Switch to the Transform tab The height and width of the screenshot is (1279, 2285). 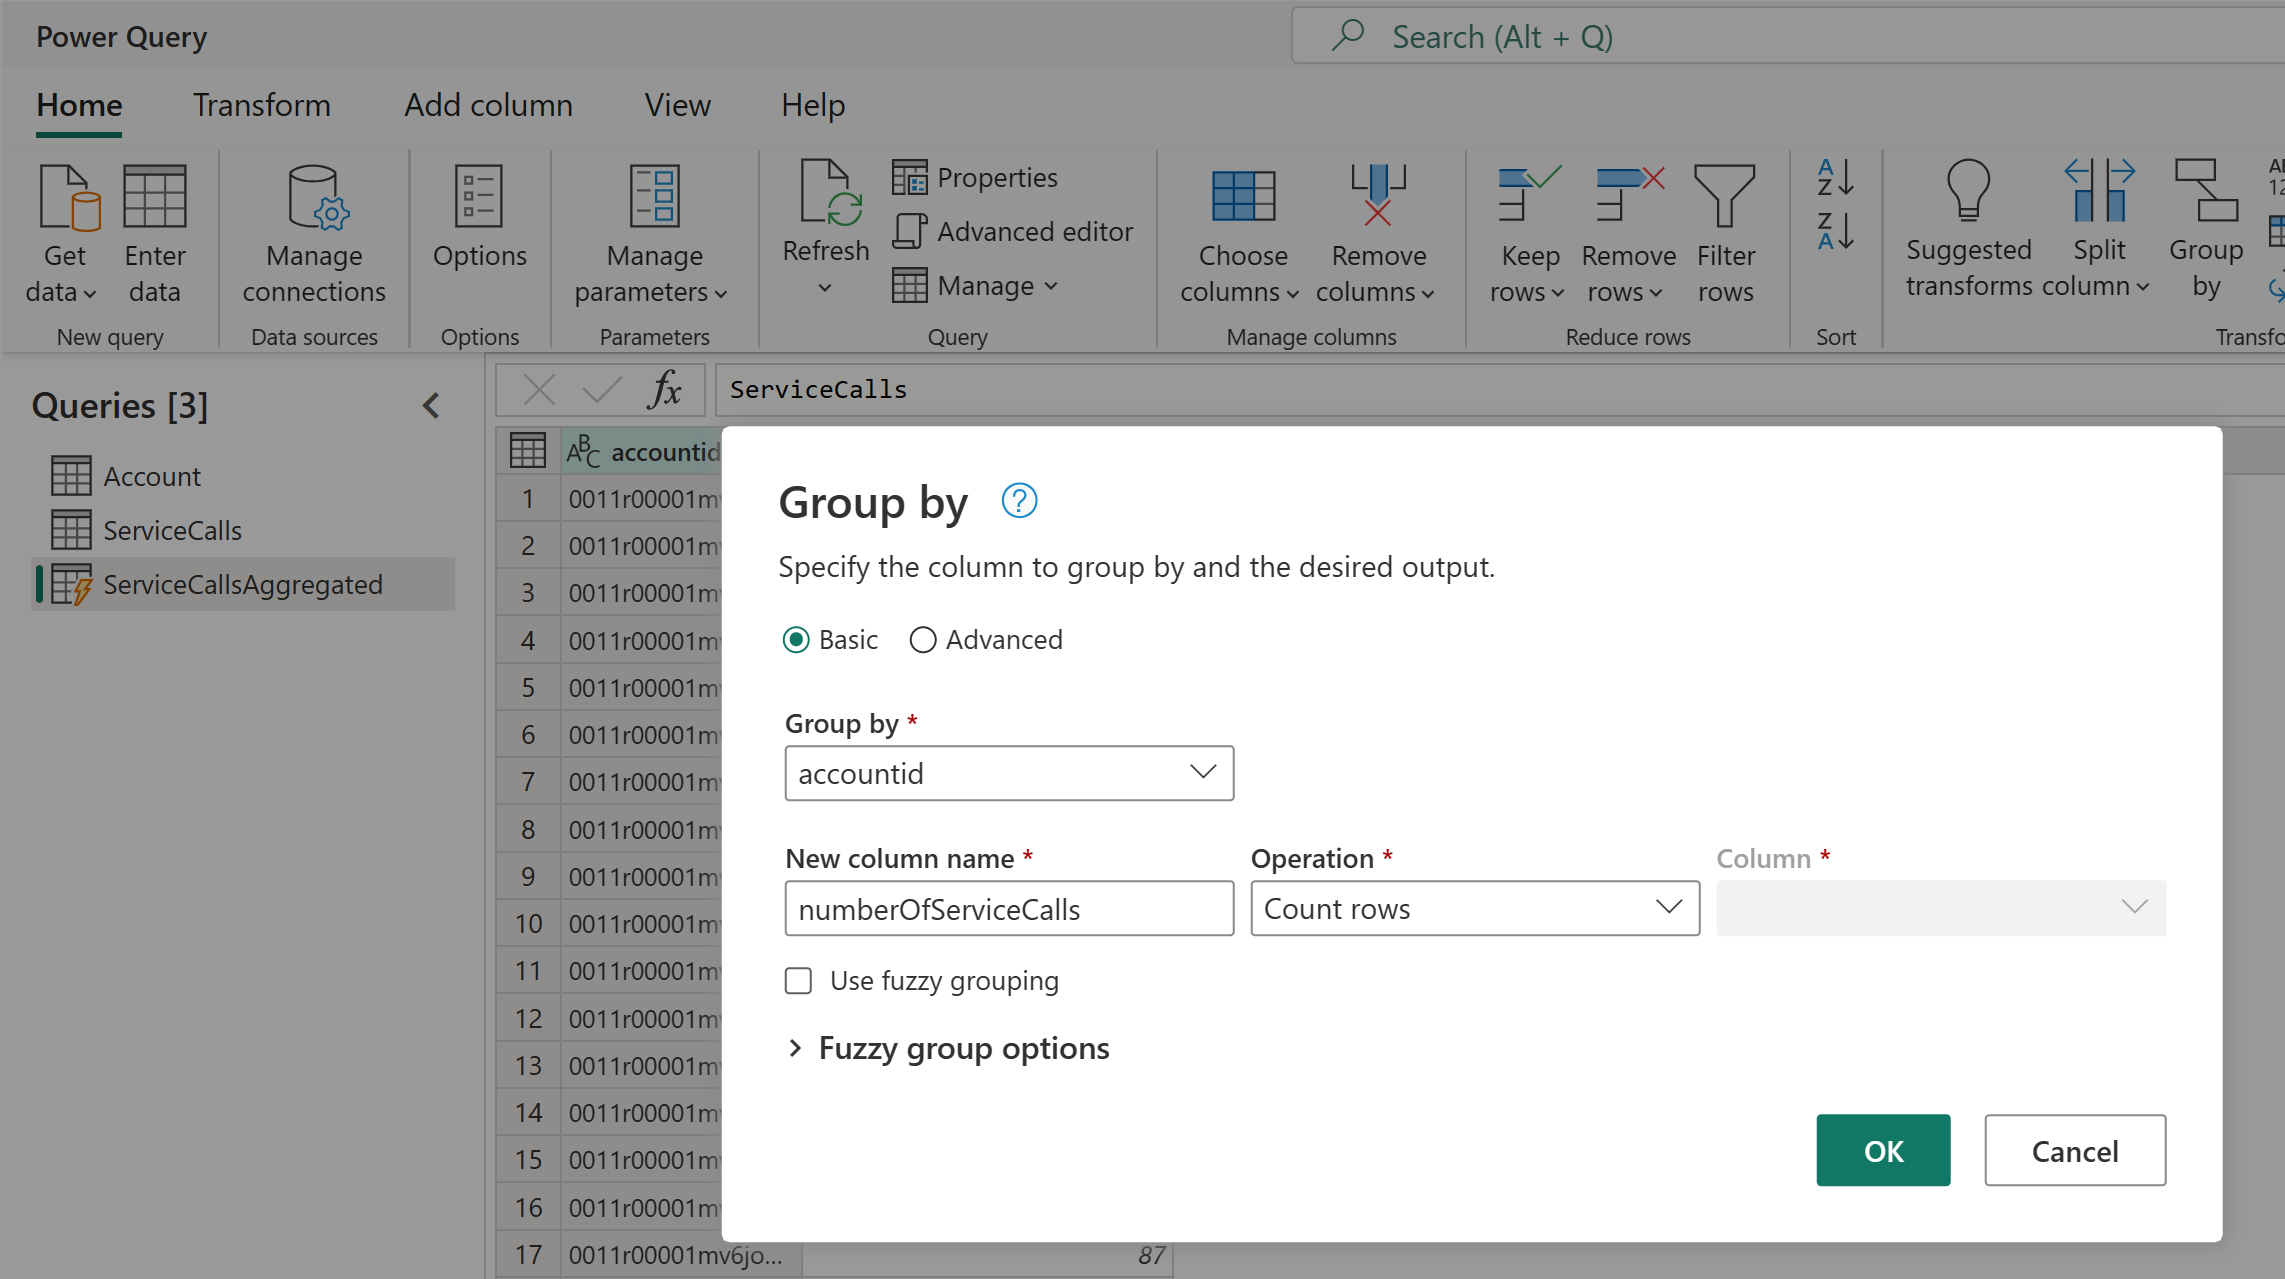click(x=261, y=105)
